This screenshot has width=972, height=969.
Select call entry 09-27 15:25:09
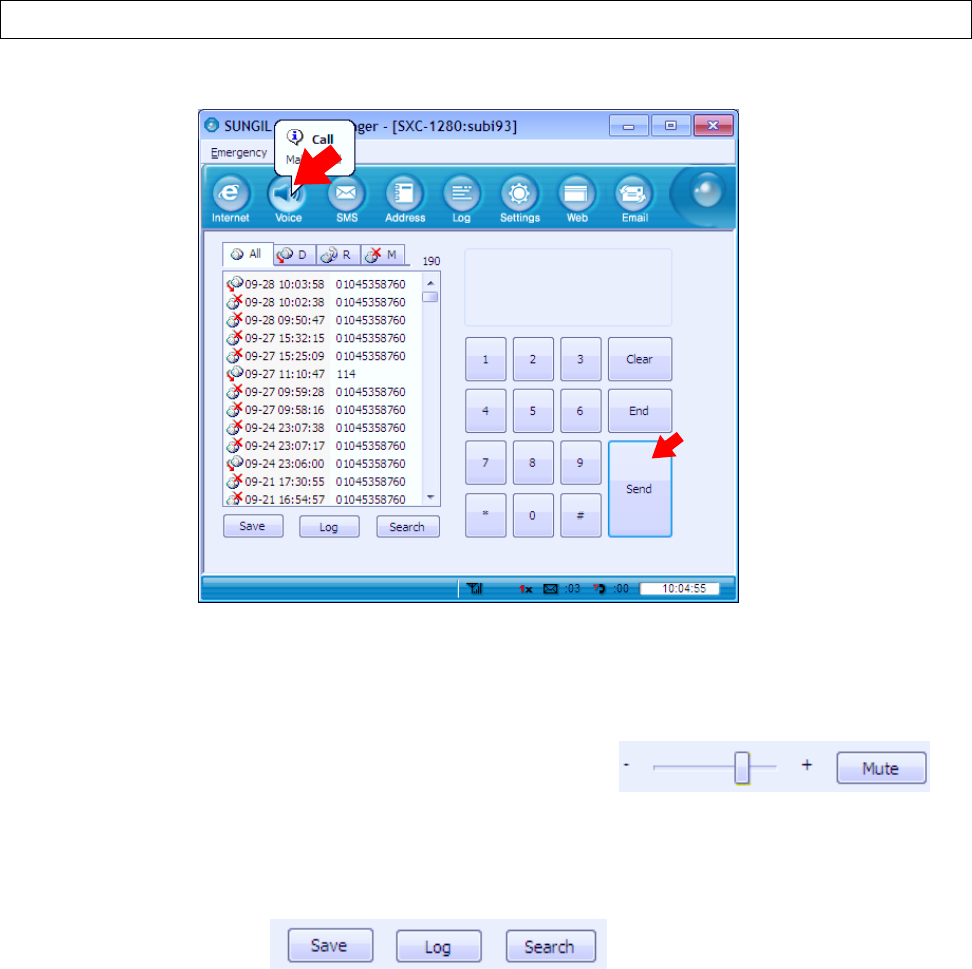pyautogui.click(x=322, y=356)
